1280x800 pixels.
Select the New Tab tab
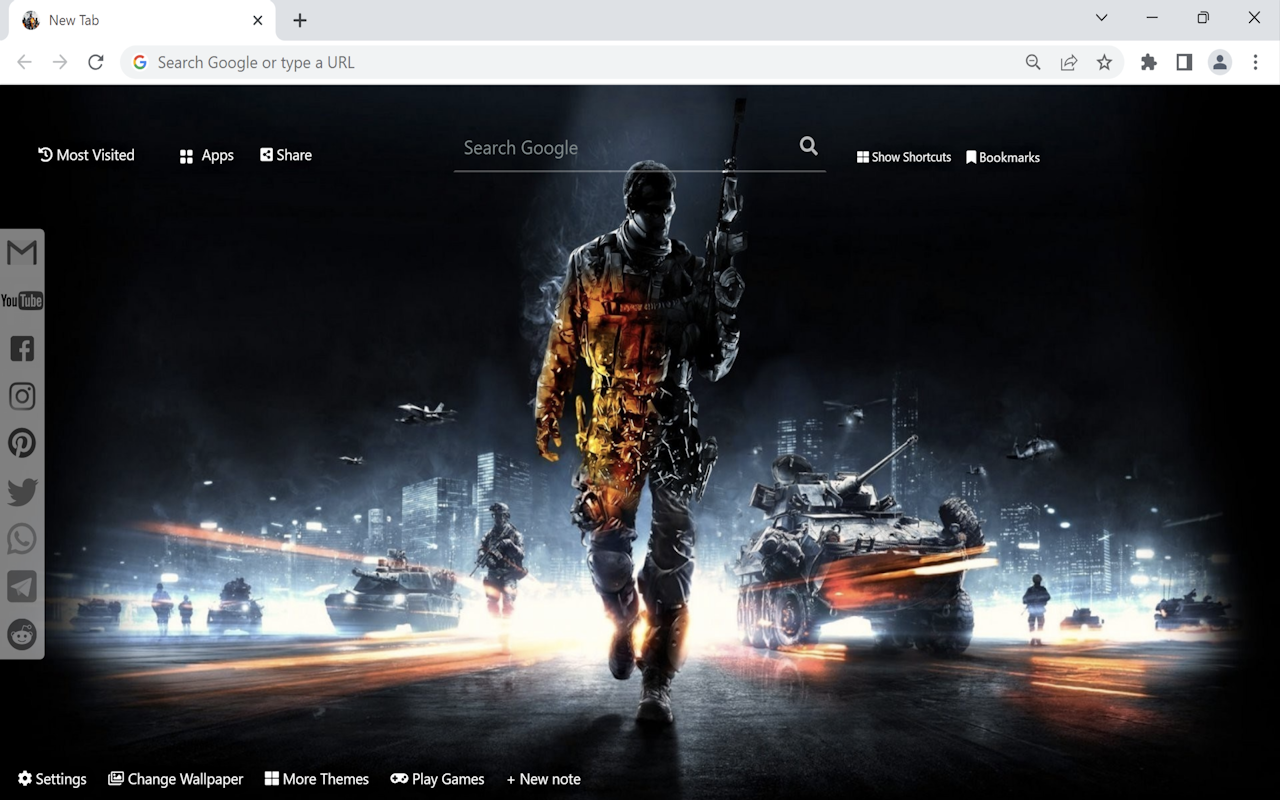coord(140,21)
